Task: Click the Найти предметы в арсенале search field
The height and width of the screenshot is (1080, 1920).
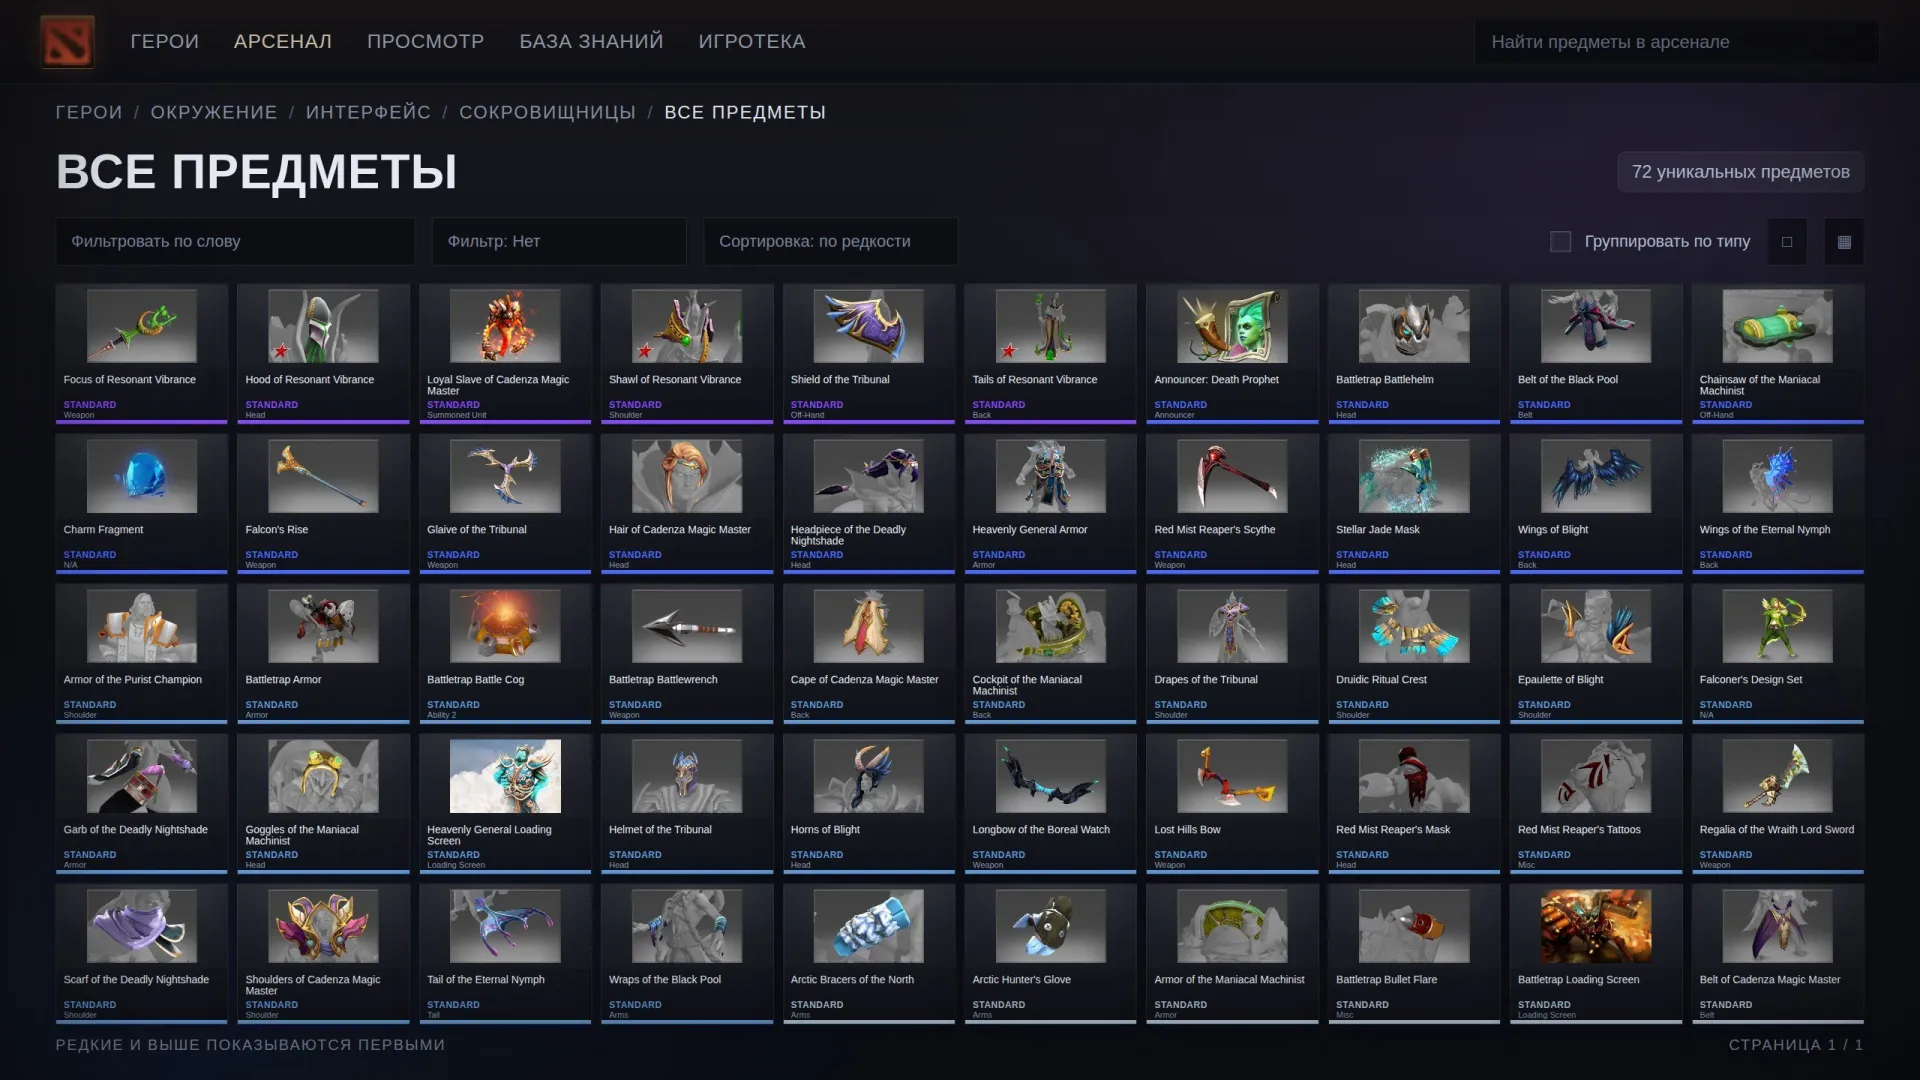Action: click(x=1676, y=42)
